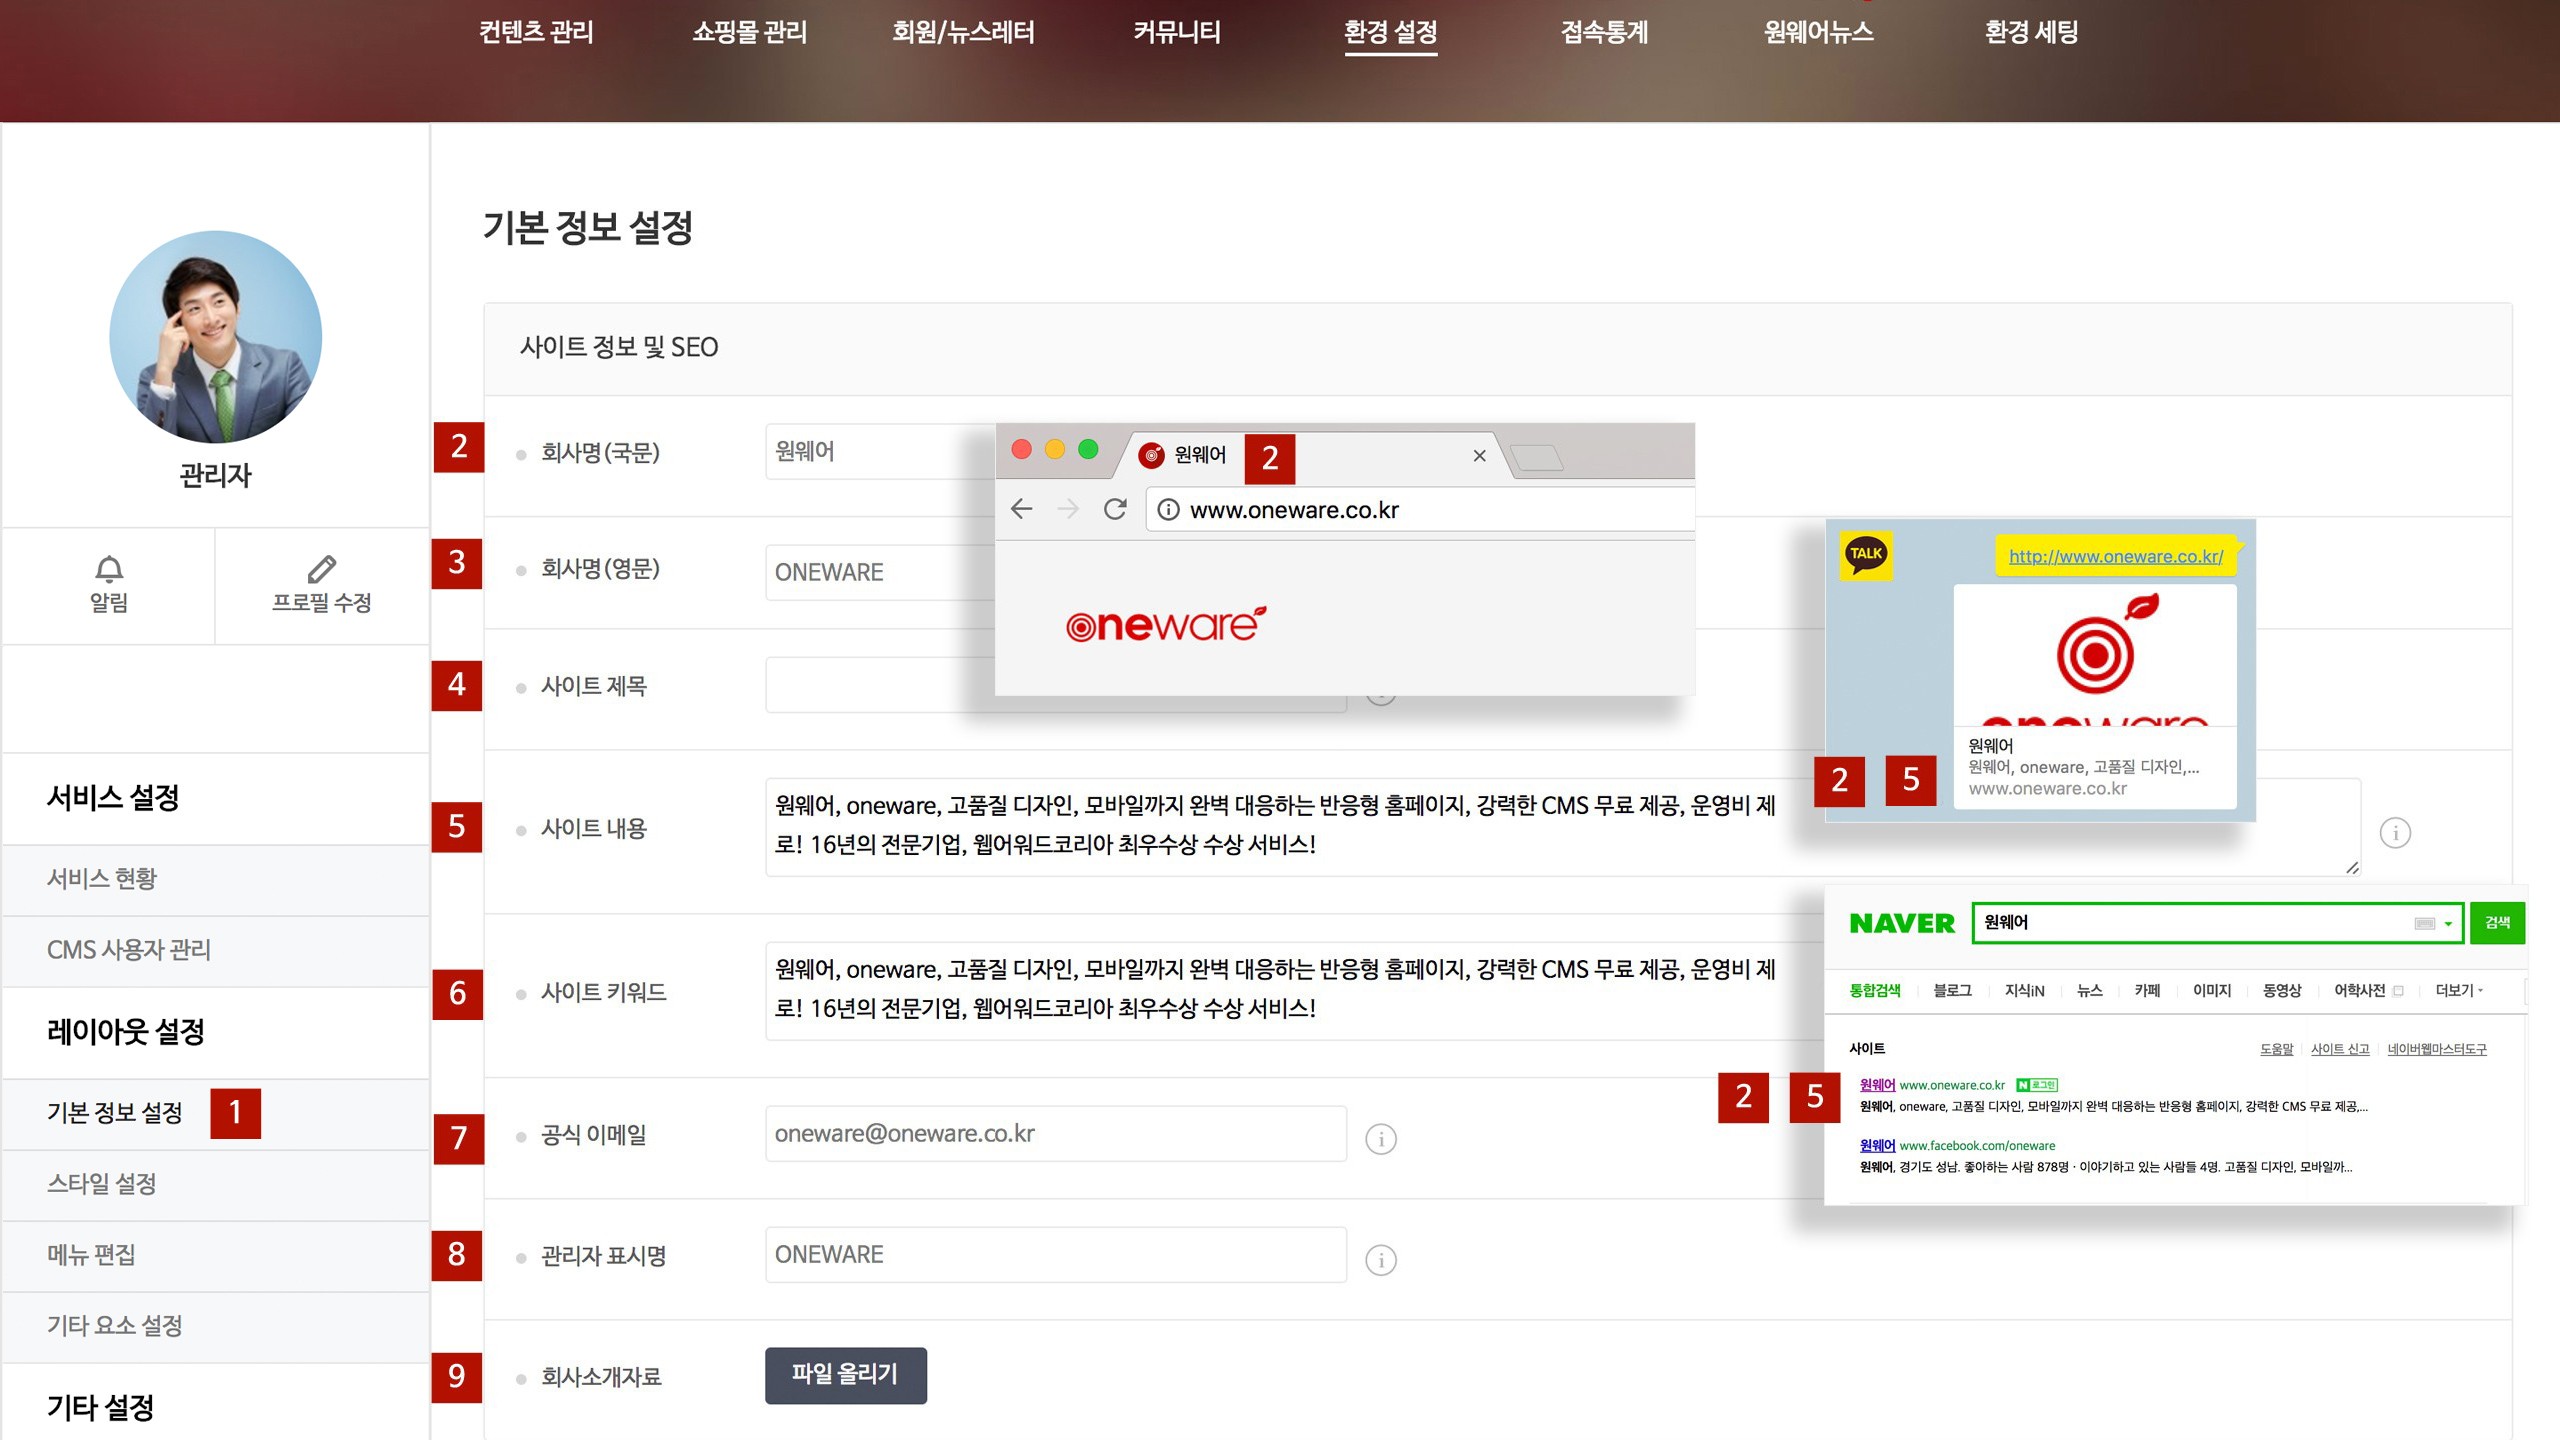The width and height of the screenshot is (2560, 1440).
Task: Click the Naver 사이트 신고 link
Action: point(2340,1049)
